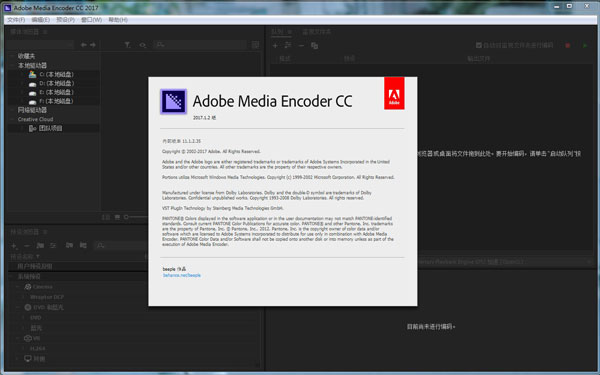This screenshot has height=375, width=600.
Task: Click the C: drive Windows icon
Action: (x=33, y=74)
